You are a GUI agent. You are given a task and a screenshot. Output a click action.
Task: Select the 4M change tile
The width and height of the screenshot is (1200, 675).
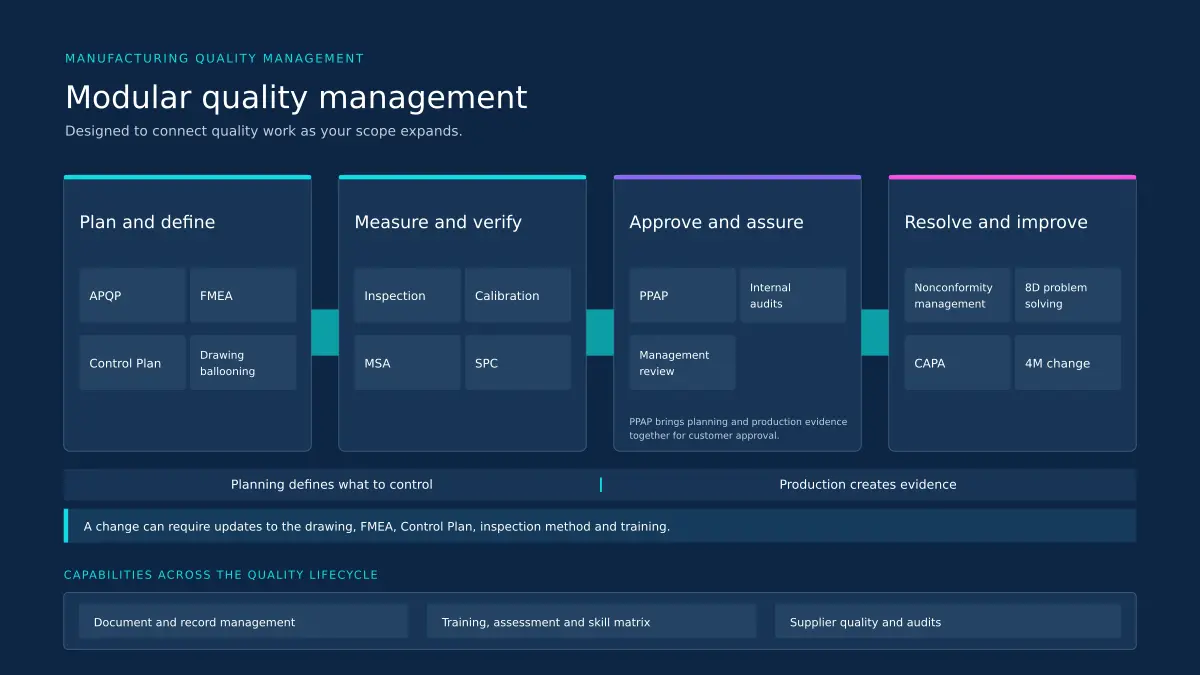[x=1068, y=363]
